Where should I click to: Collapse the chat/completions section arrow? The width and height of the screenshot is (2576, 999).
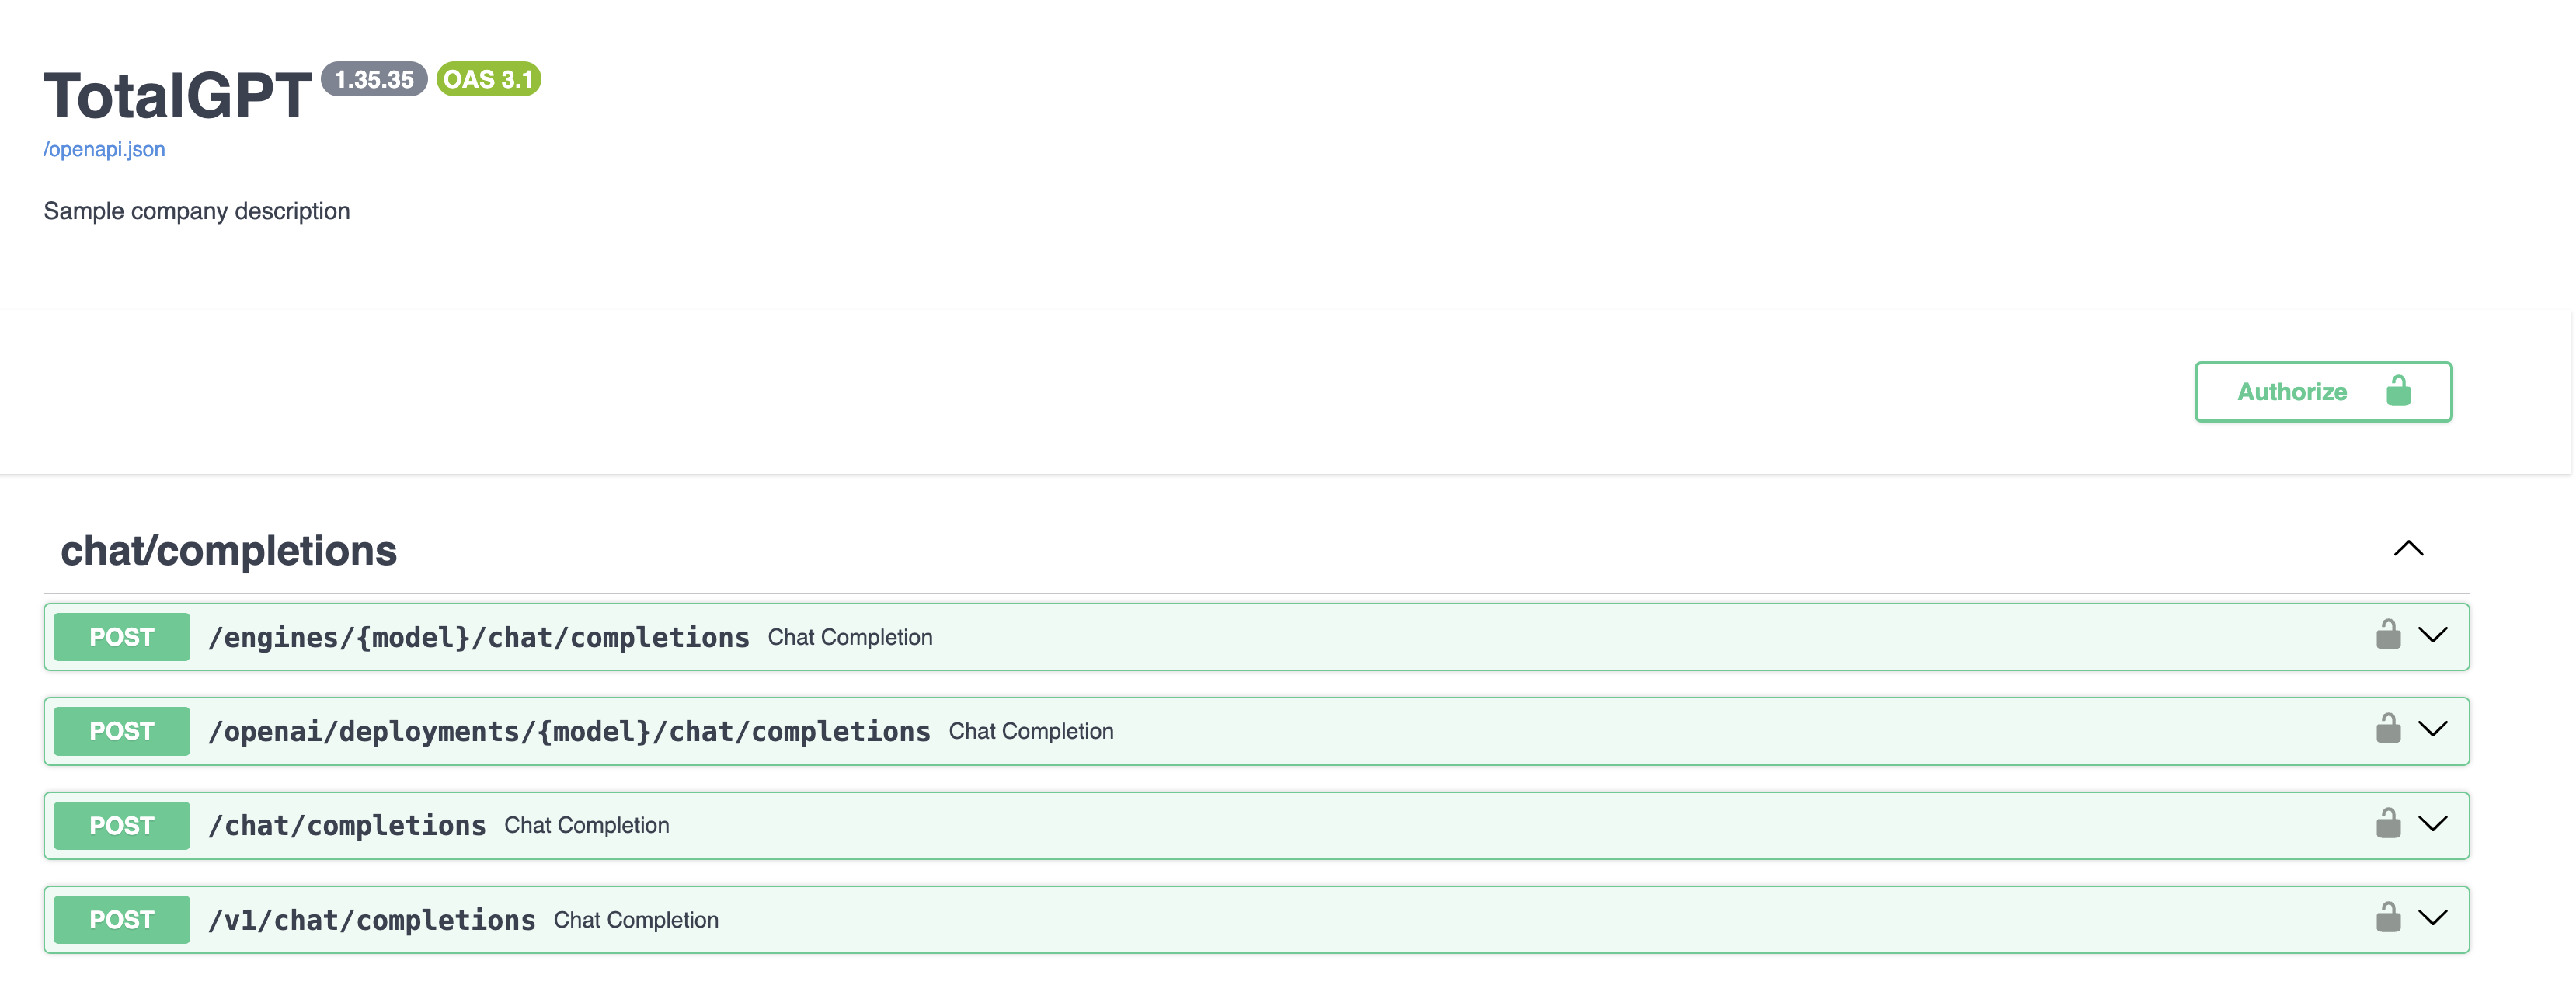pos(2408,548)
